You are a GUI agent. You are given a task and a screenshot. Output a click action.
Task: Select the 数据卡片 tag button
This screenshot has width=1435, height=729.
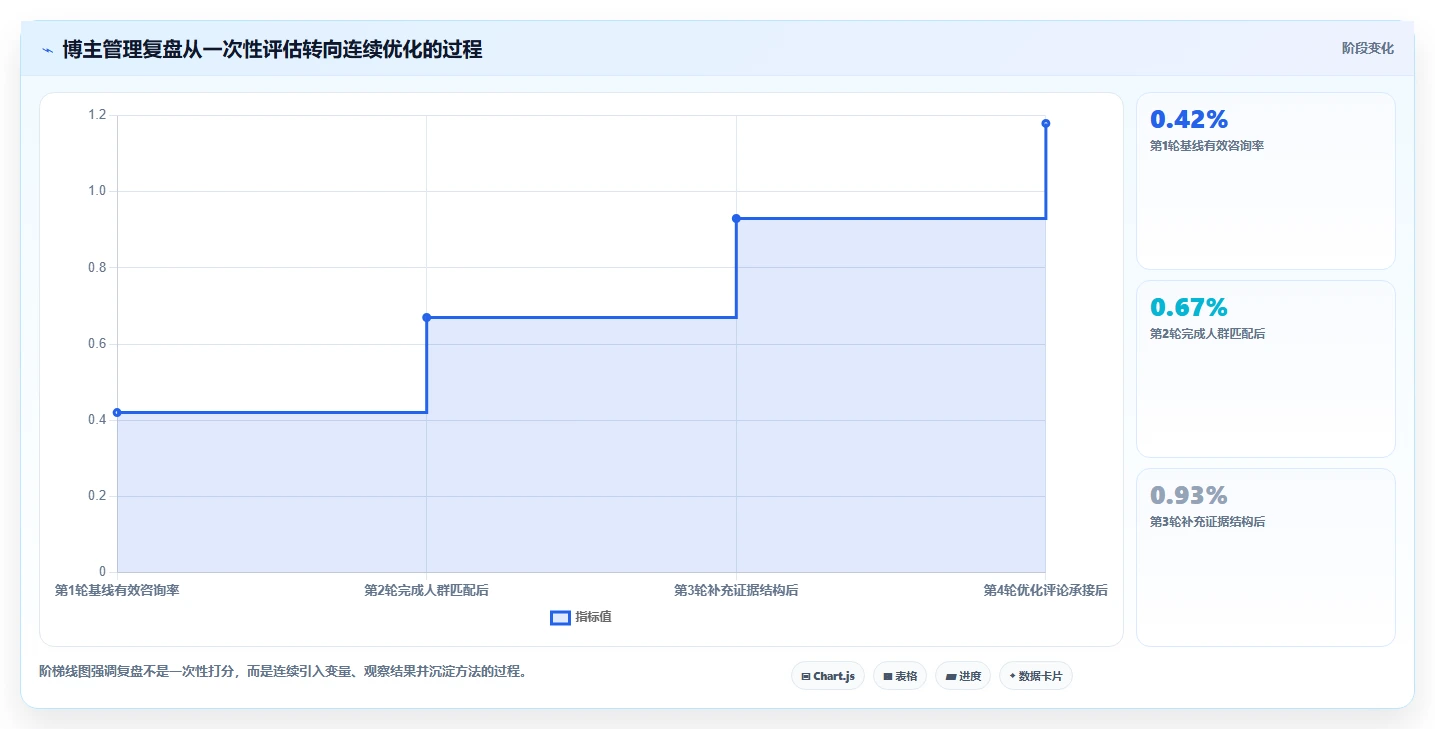tap(1035, 676)
